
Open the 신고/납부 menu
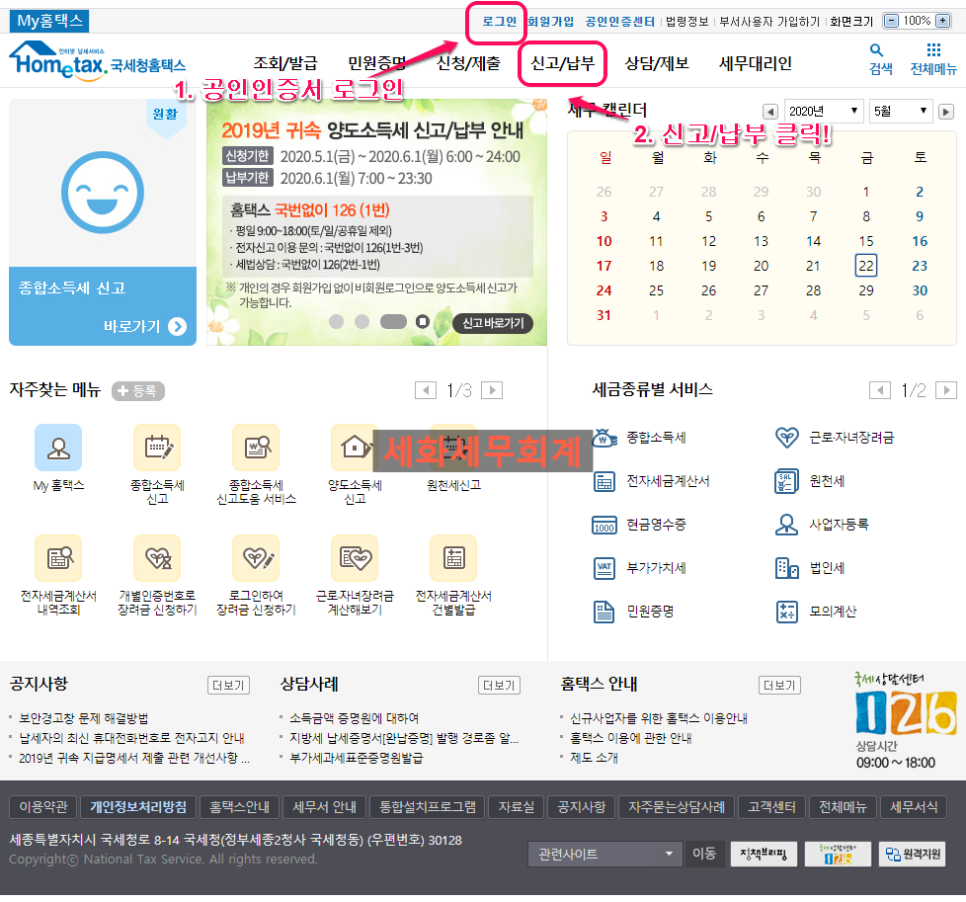pyautogui.click(x=562, y=63)
